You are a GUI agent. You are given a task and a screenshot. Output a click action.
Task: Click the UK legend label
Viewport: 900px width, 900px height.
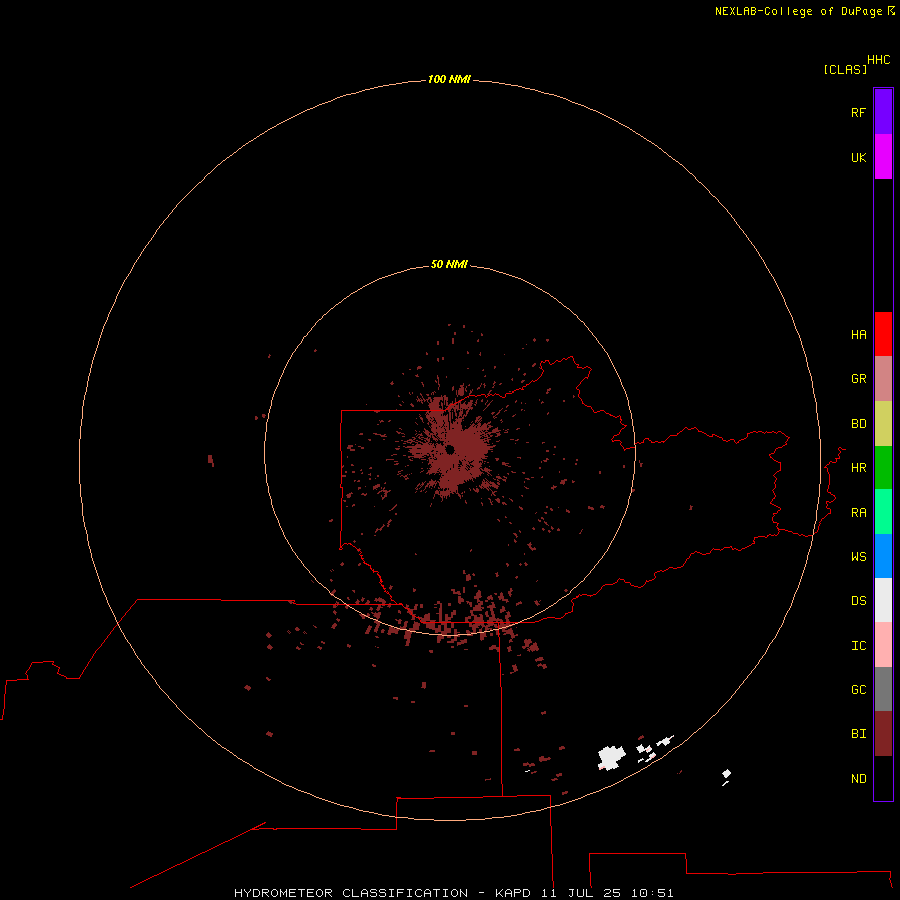[858, 157]
